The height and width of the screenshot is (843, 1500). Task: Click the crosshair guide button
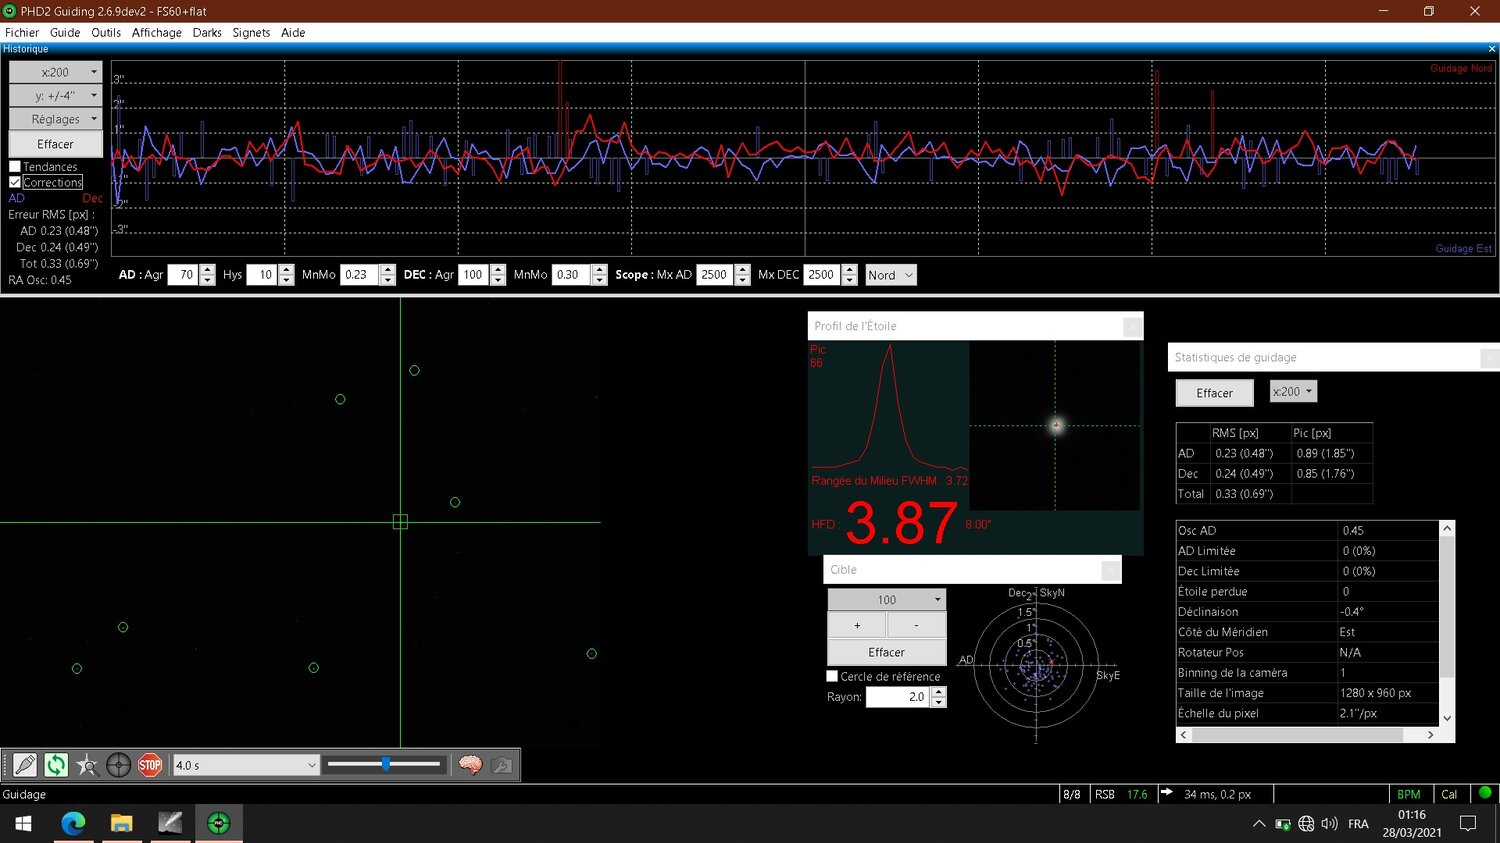point(118,765)
